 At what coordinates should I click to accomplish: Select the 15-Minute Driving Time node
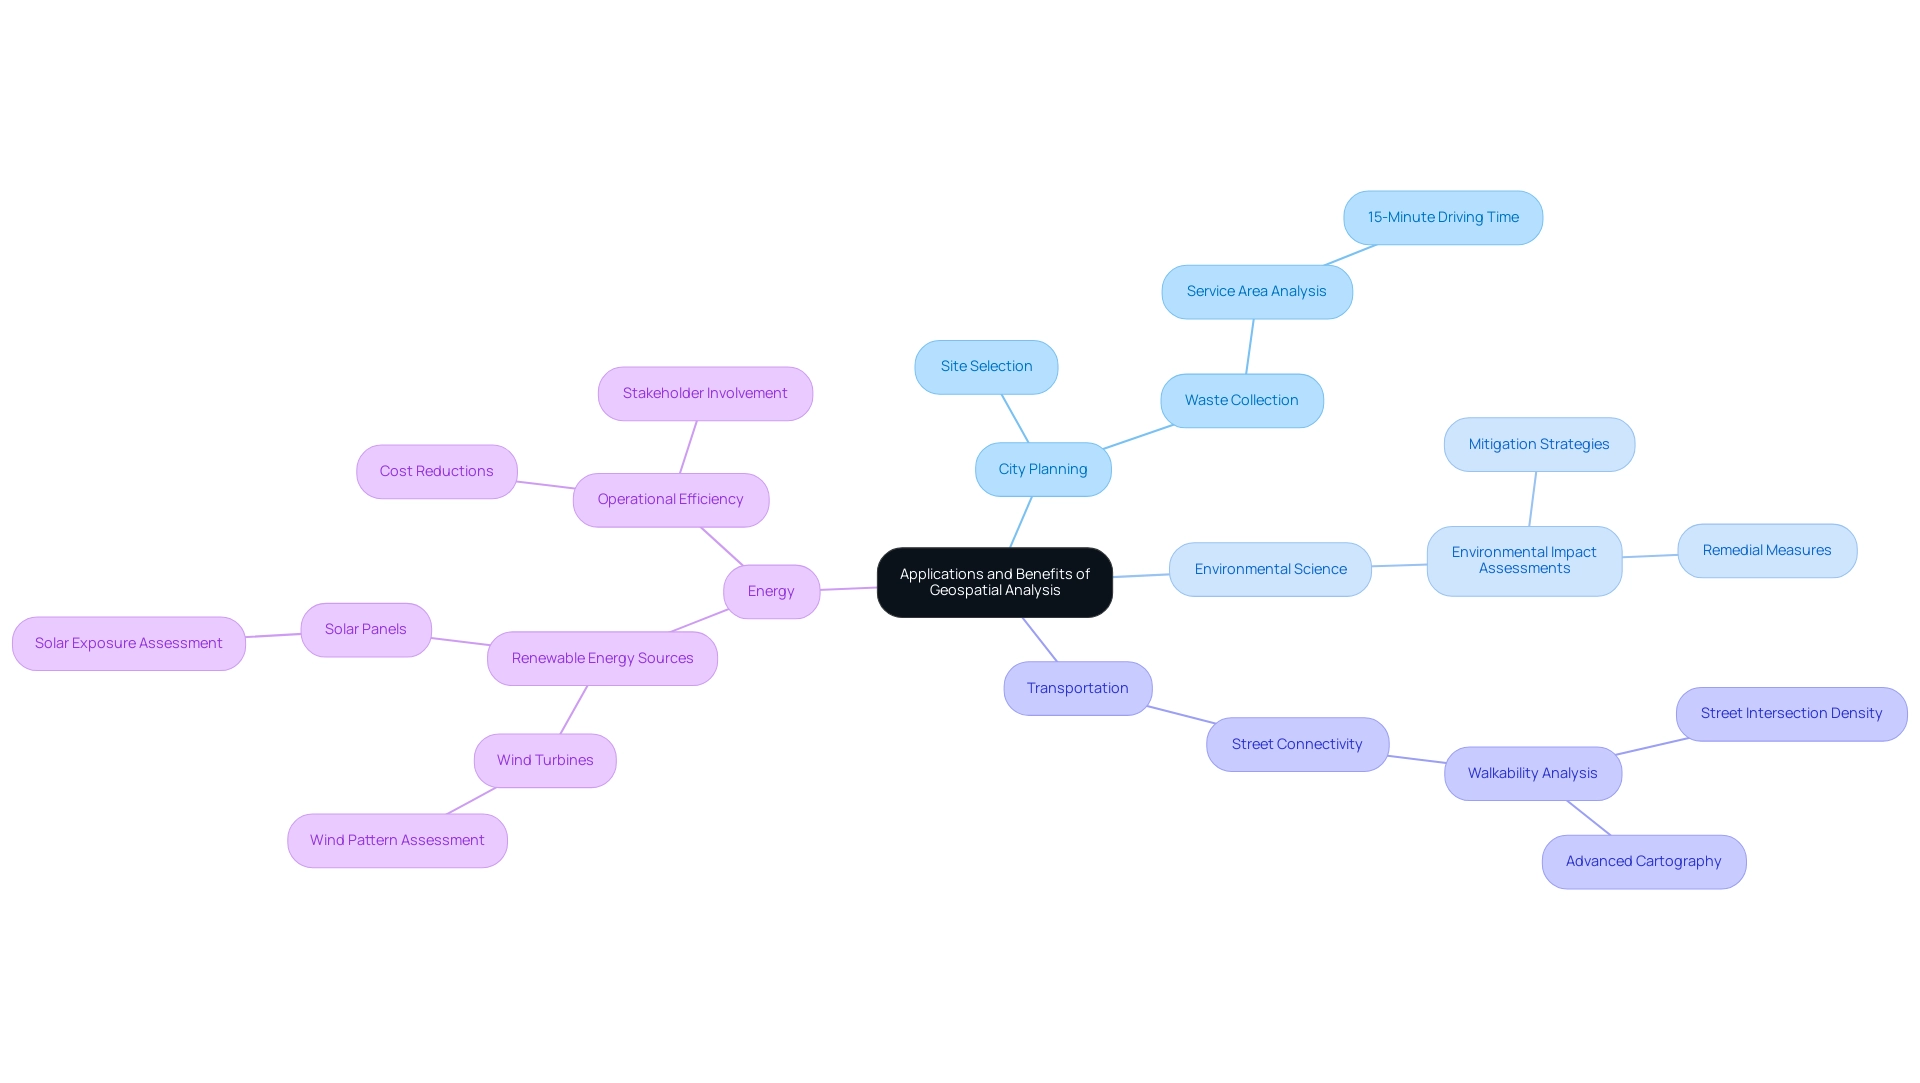pyautogui.click(x=1443, y=216)
